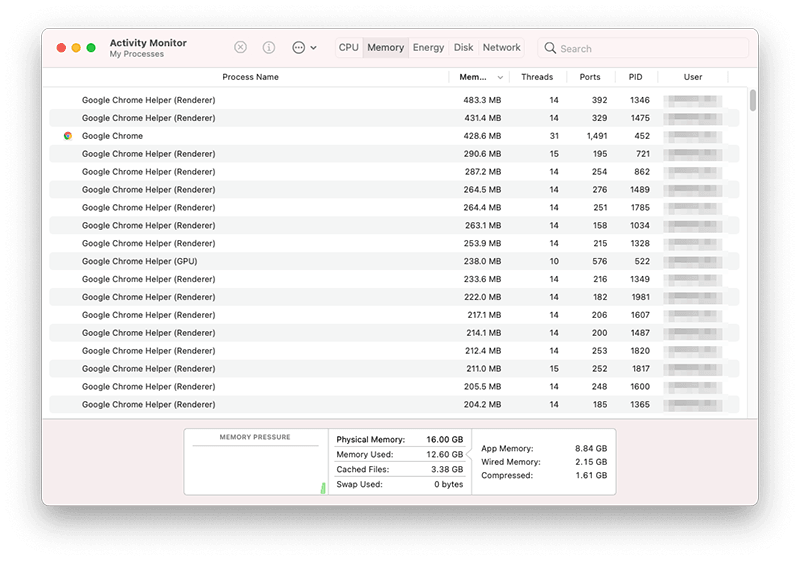The width and height of the screenshot is (800, 561).
Task: Sort by PID column header
Action: [x=636, y=77]
